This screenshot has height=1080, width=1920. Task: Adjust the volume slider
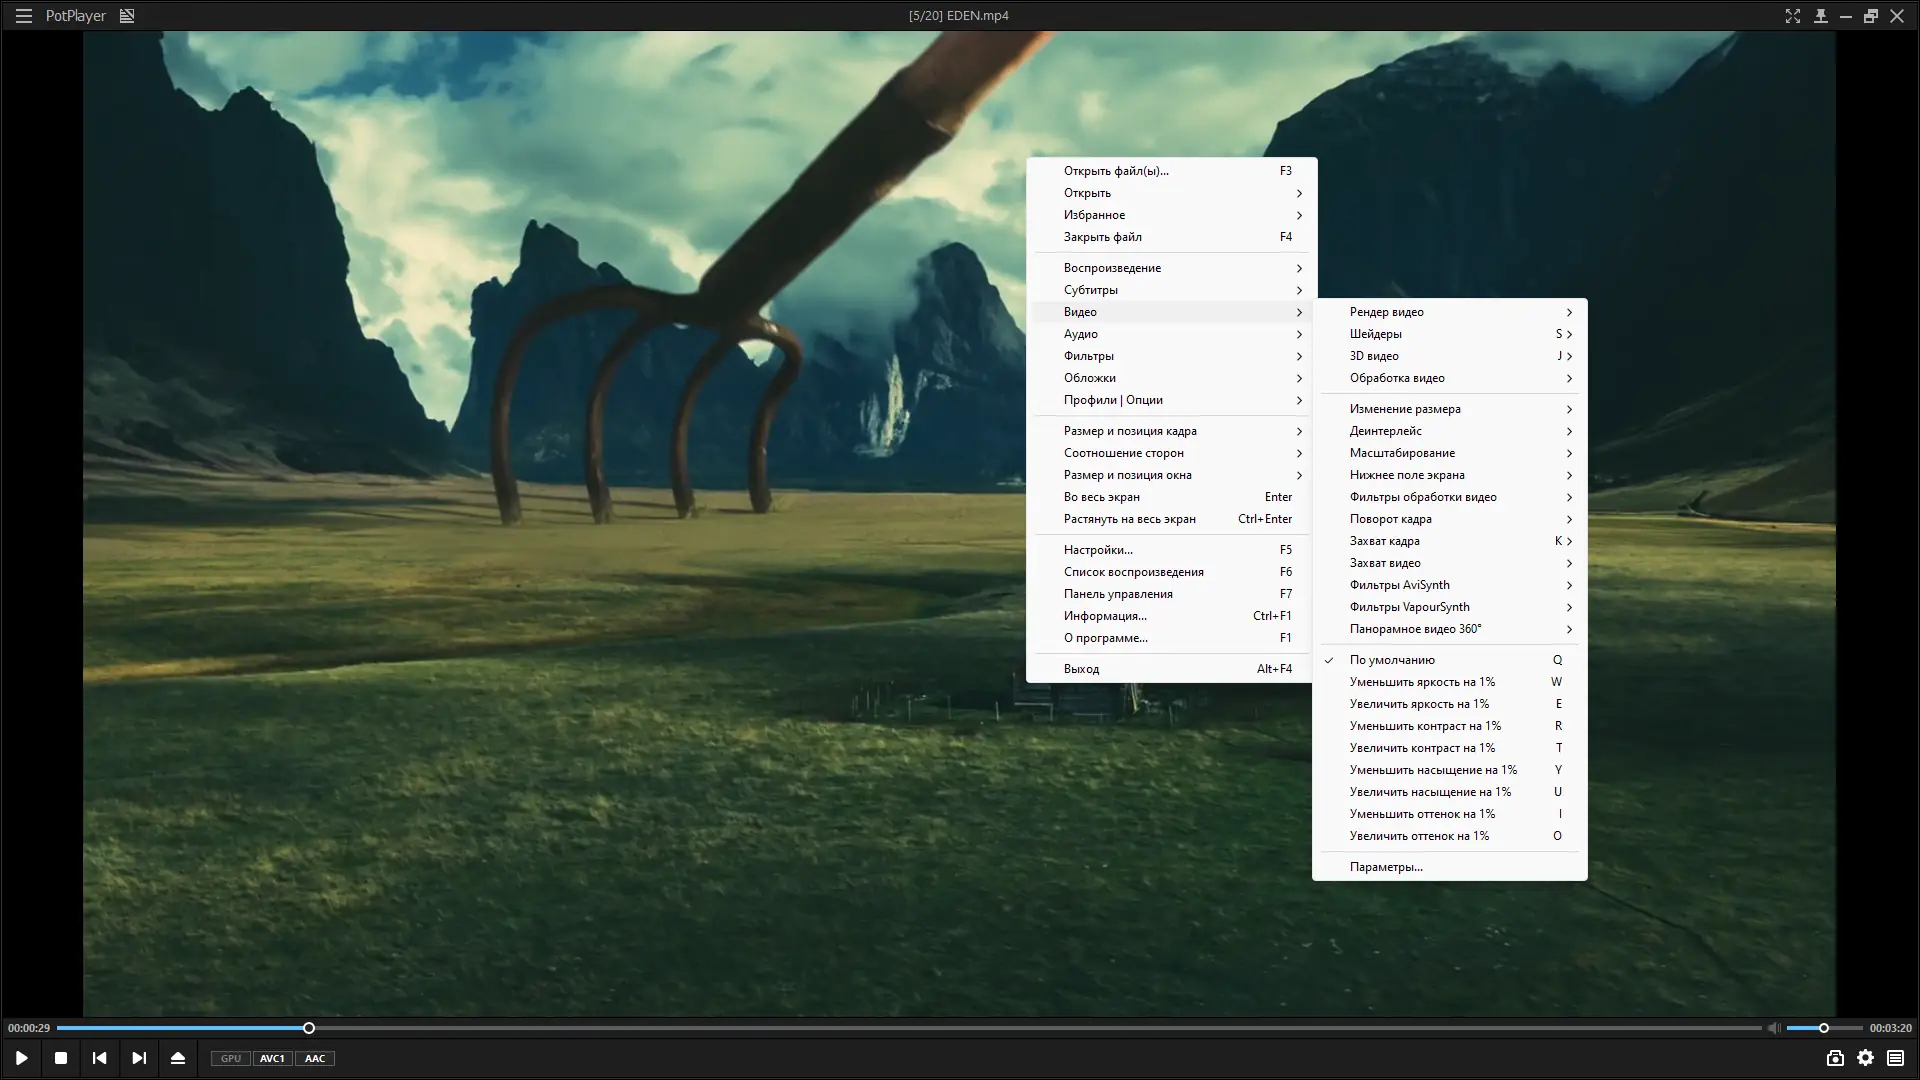pyautogui.click(x=1823, y=1028)
